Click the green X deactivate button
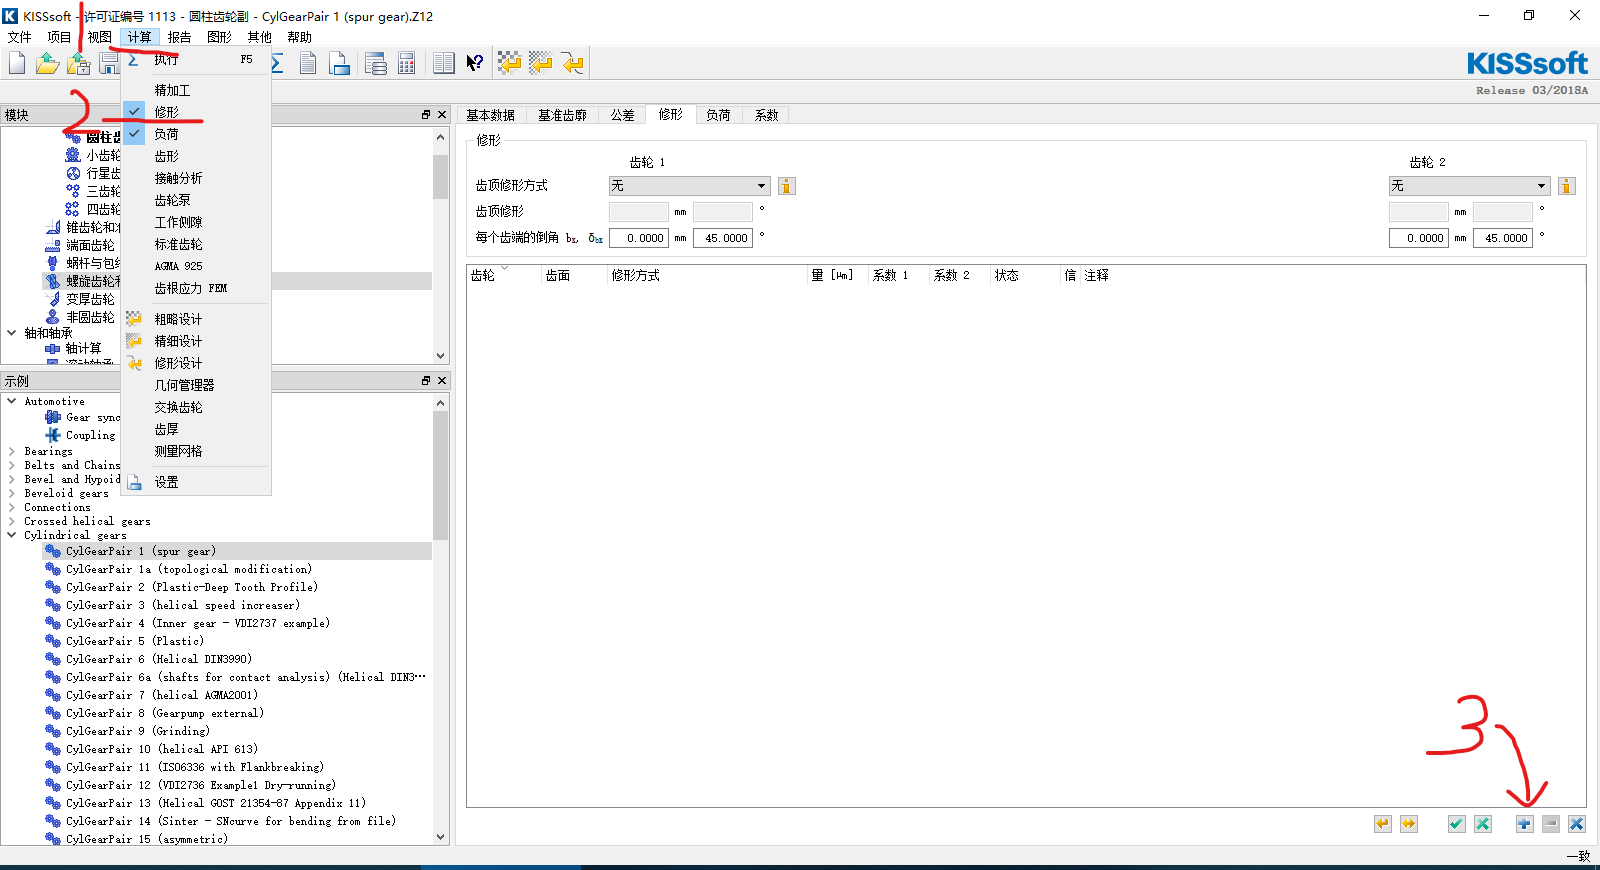 1483,824
